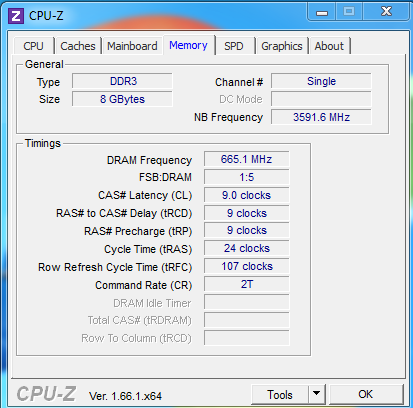413x408 pixels.
Task: Open the About tab
Action: pos(329,46)
